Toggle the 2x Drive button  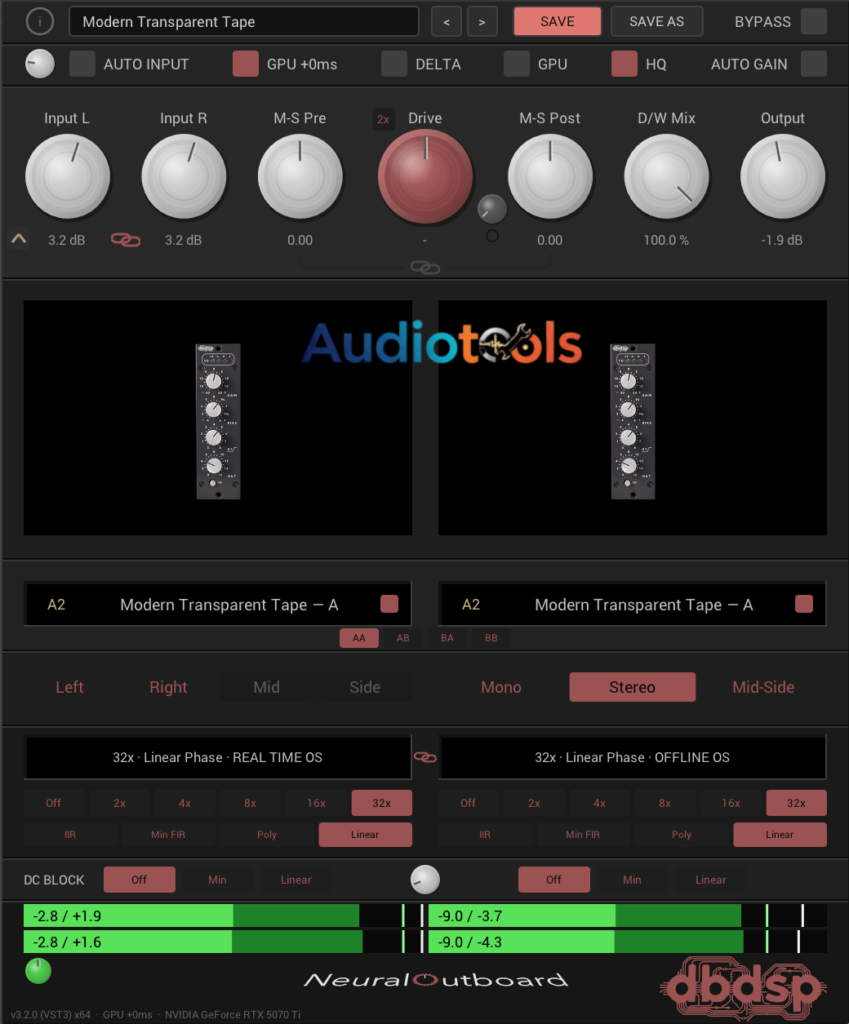[383, 120]
